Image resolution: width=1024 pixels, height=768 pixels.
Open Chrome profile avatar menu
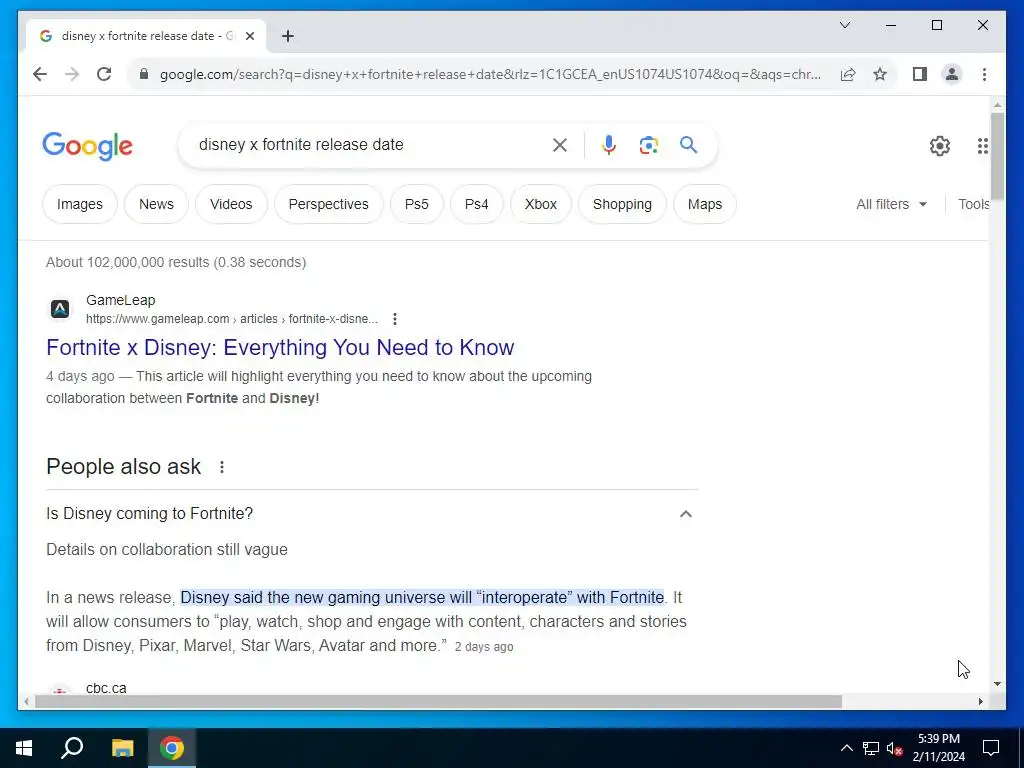pos(952,74)
